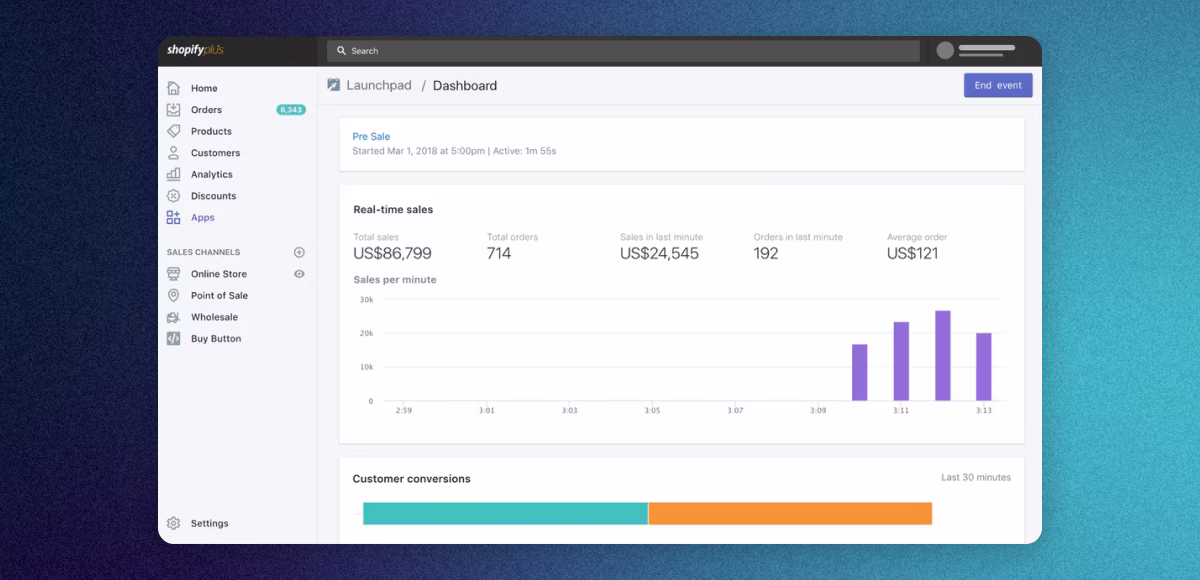
Task: Go to Customers section
Action: (x=216, y=153)
